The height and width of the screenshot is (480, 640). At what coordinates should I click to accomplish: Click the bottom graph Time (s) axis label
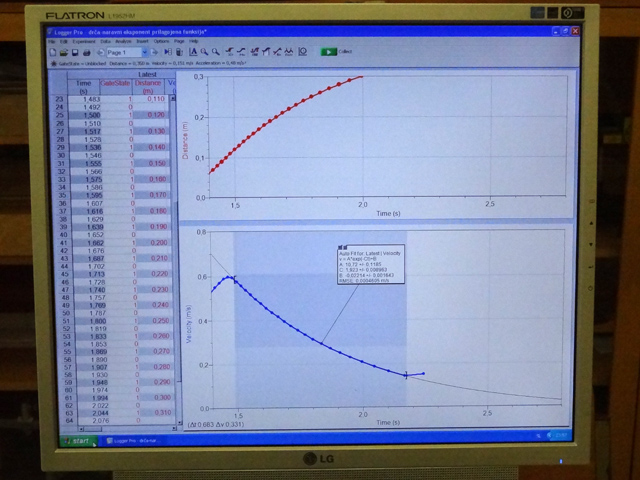[388, 422]
